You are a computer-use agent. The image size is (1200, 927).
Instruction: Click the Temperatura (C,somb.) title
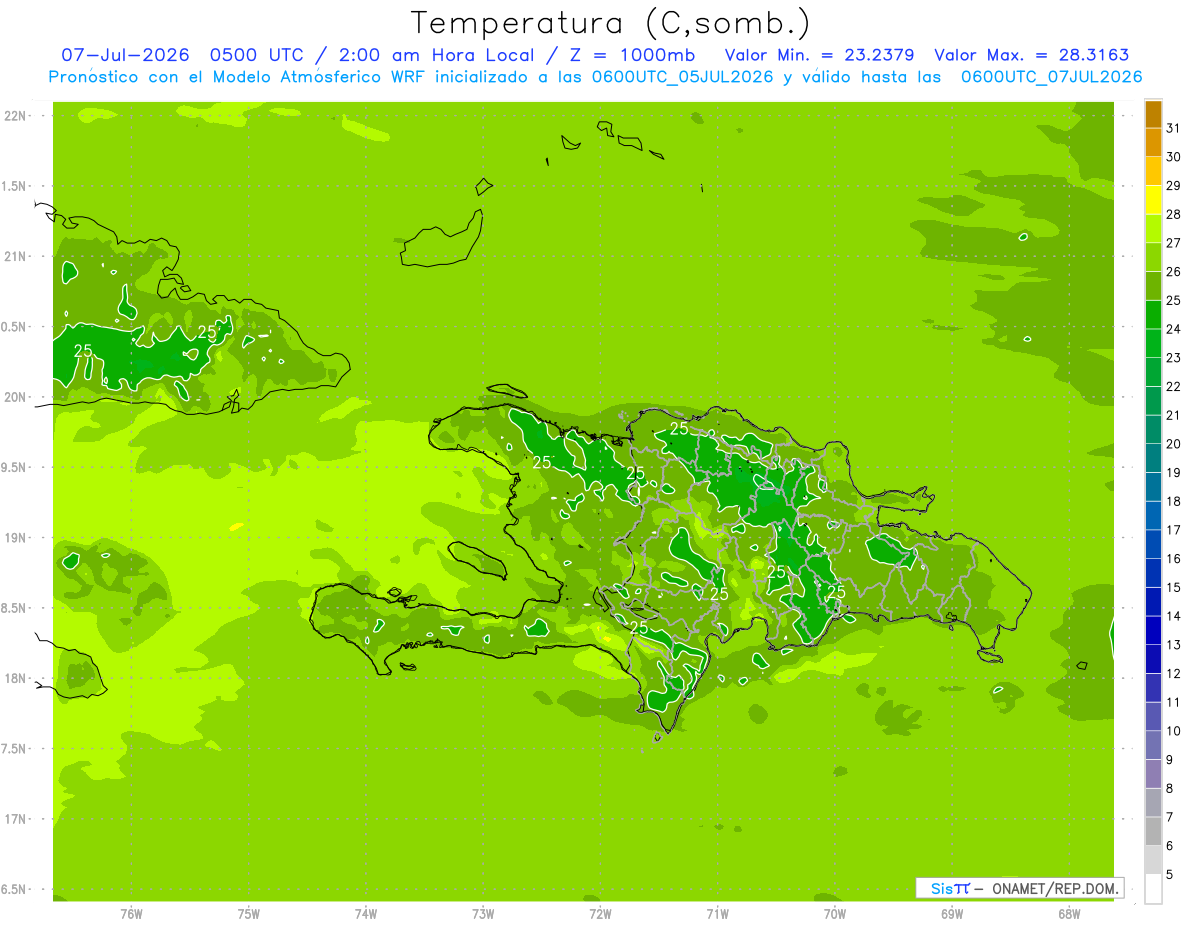610,22
